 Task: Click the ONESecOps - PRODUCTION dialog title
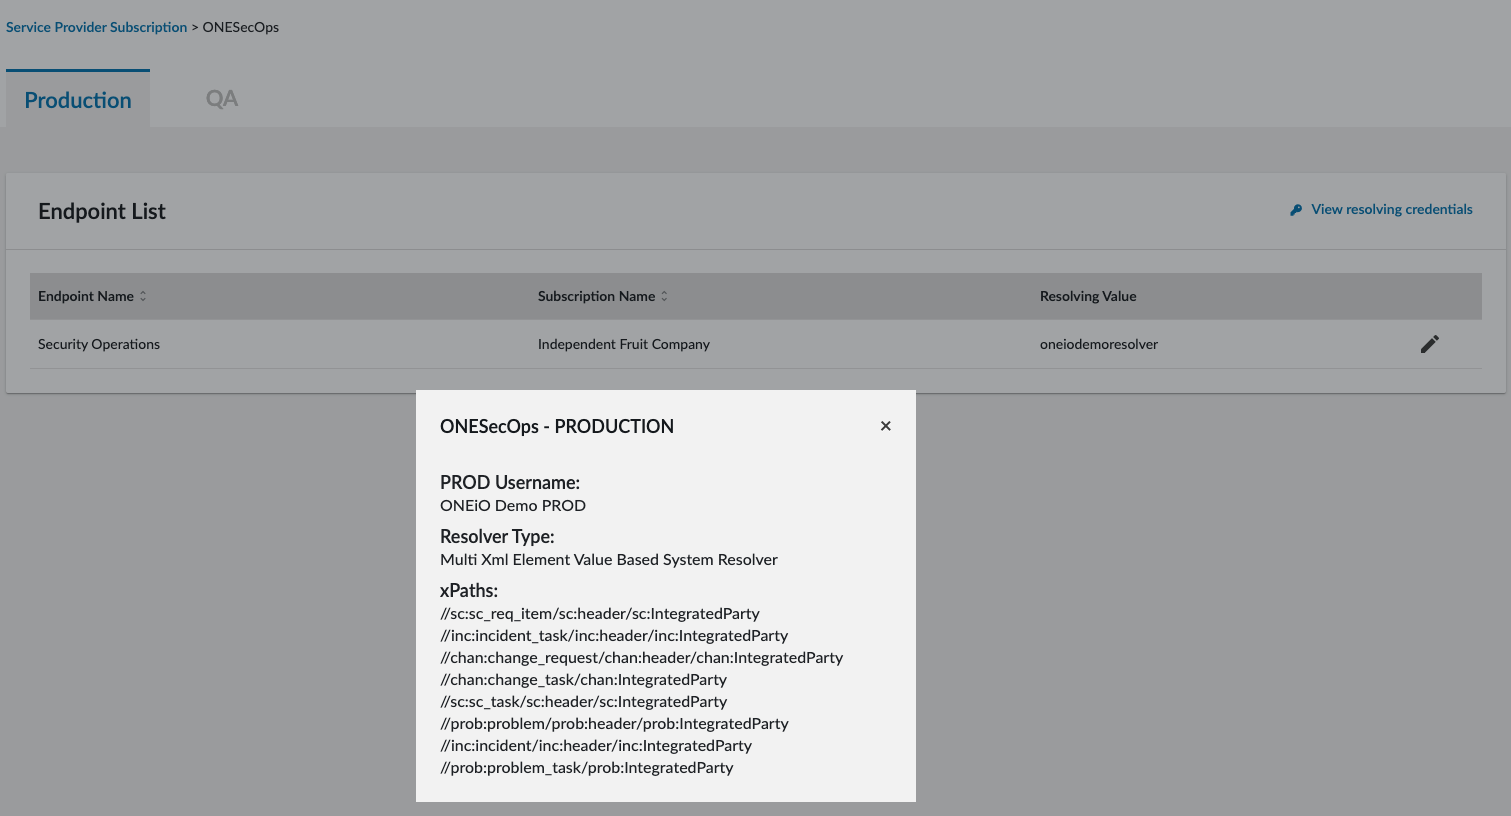click(557, 426)
